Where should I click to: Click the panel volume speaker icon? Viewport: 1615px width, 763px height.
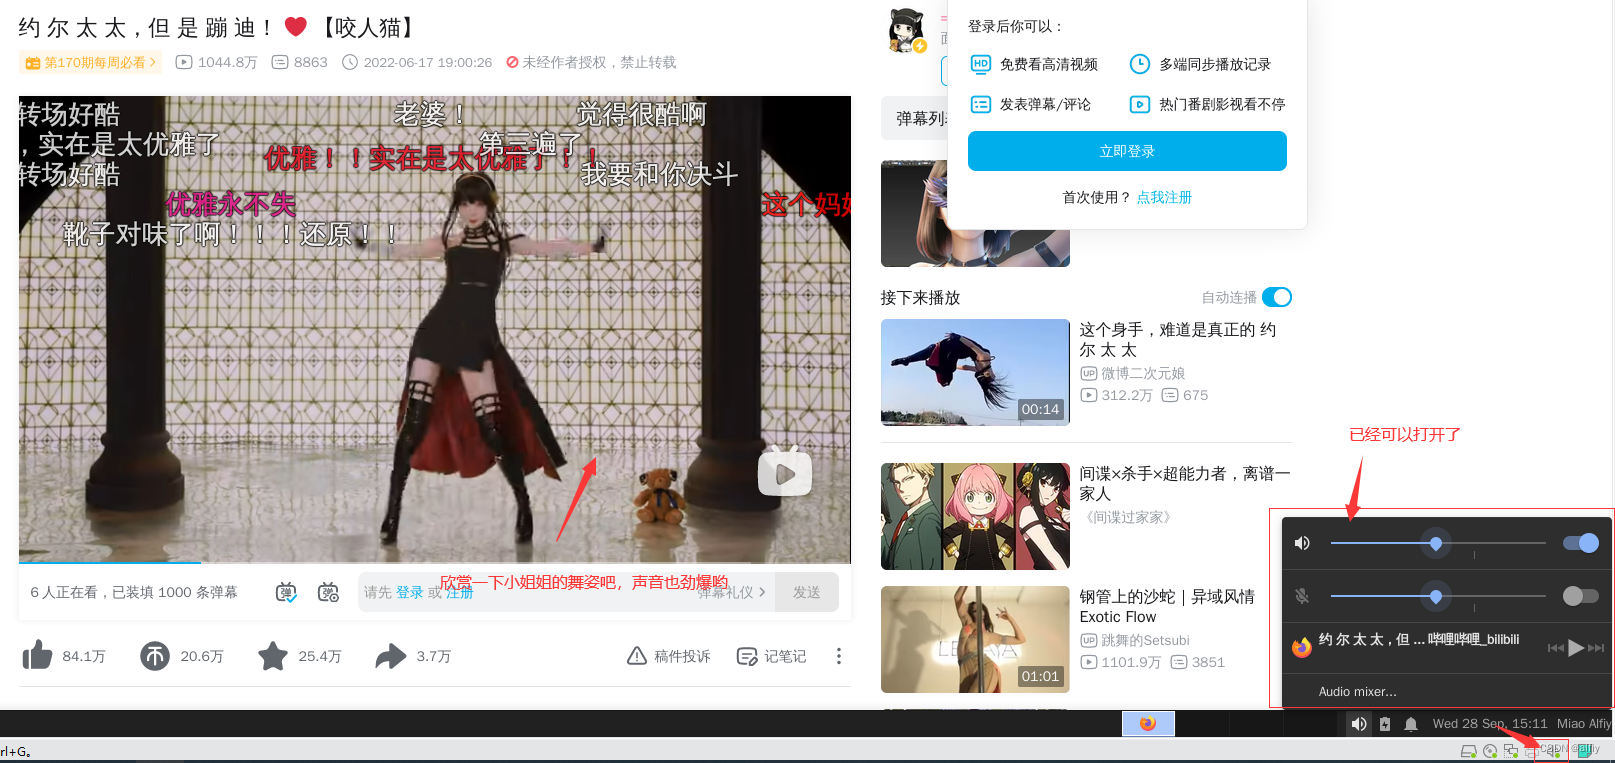(1359, 723)
